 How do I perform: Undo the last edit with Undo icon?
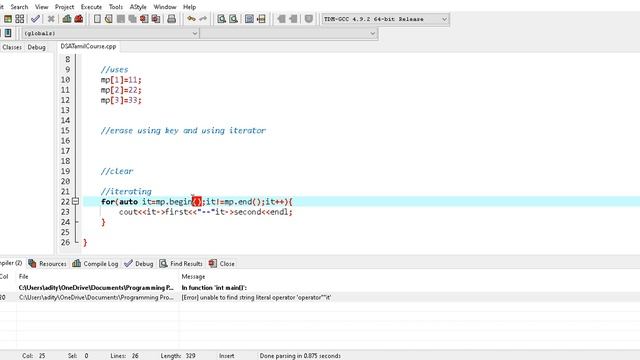click(191, 19)
